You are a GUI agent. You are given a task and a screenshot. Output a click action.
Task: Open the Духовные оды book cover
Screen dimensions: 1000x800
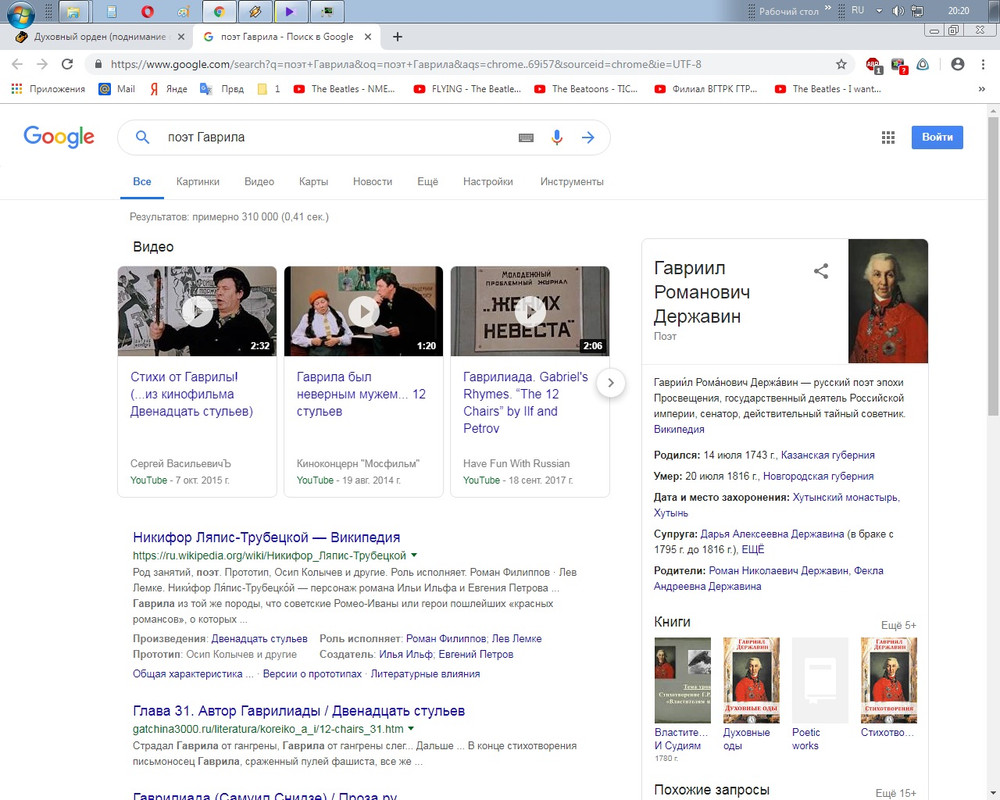click(751, 680)
